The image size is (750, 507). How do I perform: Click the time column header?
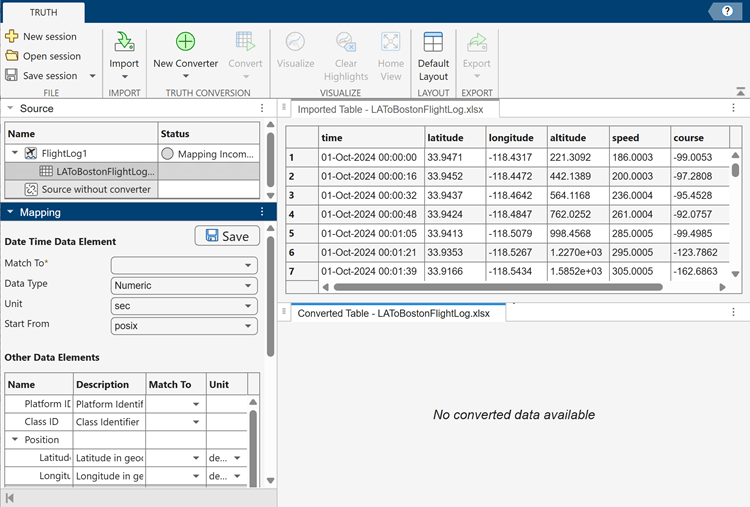tap(371, 138)
